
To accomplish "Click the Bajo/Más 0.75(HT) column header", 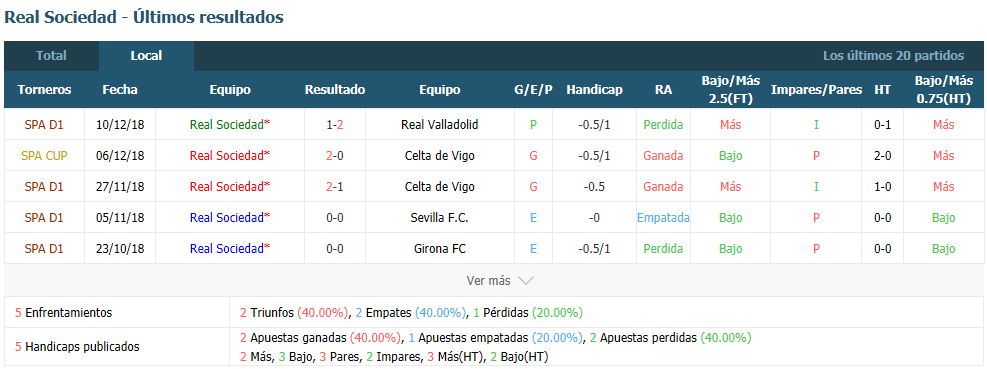I will tap(943, 89).
